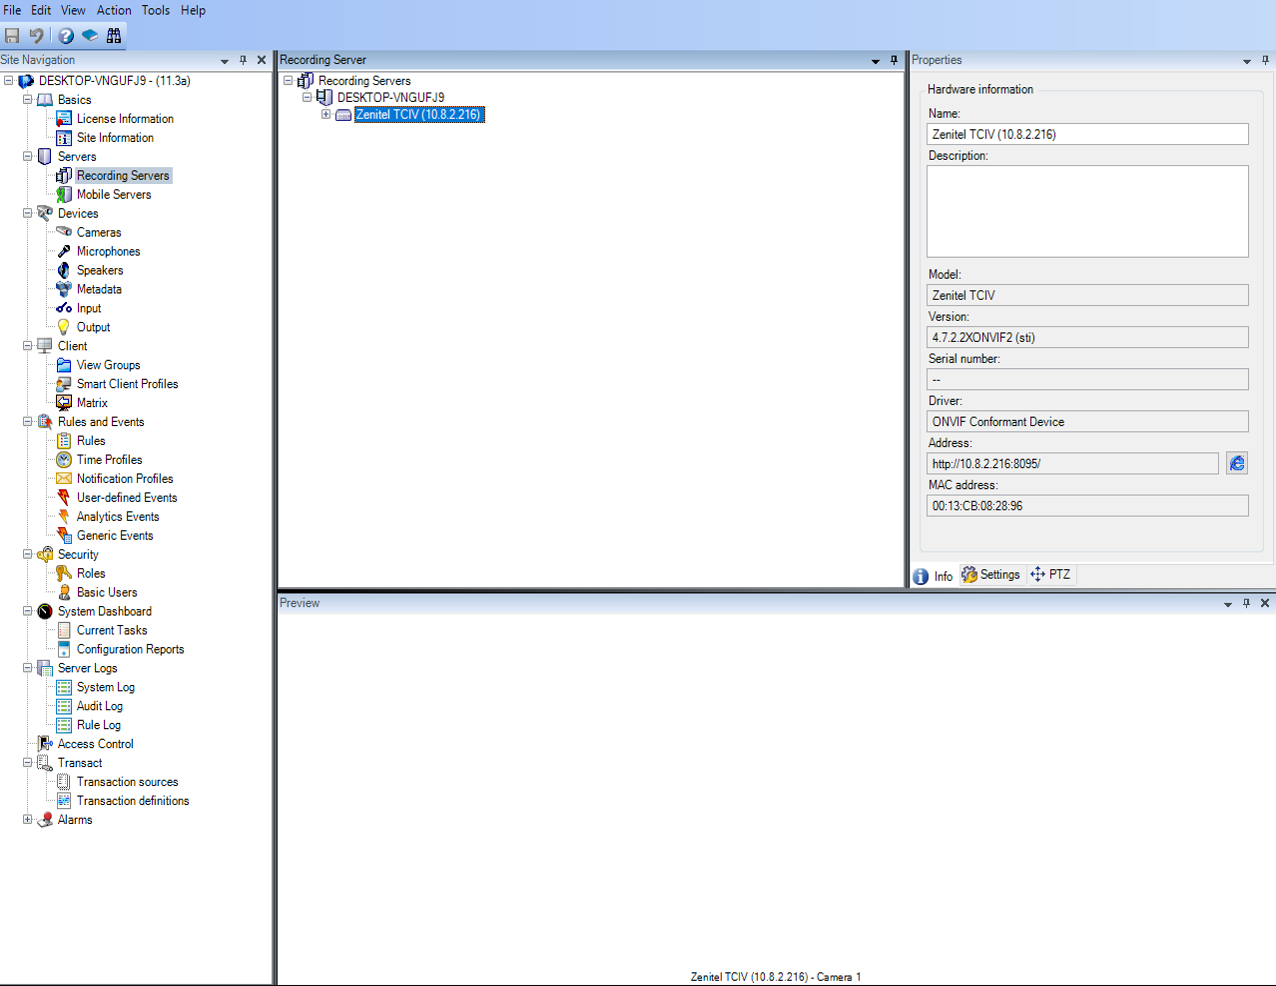Collapse the Basics tree node
Screen dimensions: 1276x986
(x=28, y=100)
